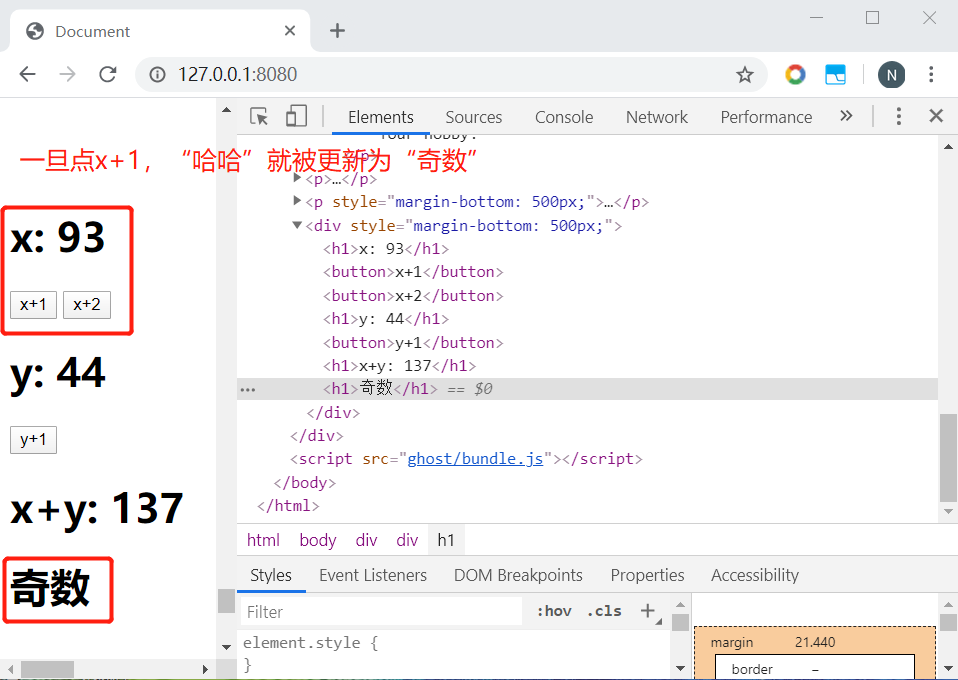Activate the inspect element picker icon
This screenshot has width=958, height=680.
[x=259, y=116]
